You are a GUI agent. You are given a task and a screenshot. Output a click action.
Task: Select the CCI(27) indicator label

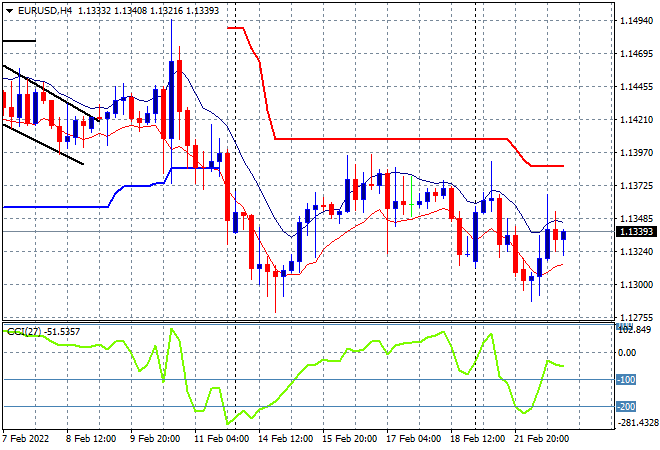point(25,332)
